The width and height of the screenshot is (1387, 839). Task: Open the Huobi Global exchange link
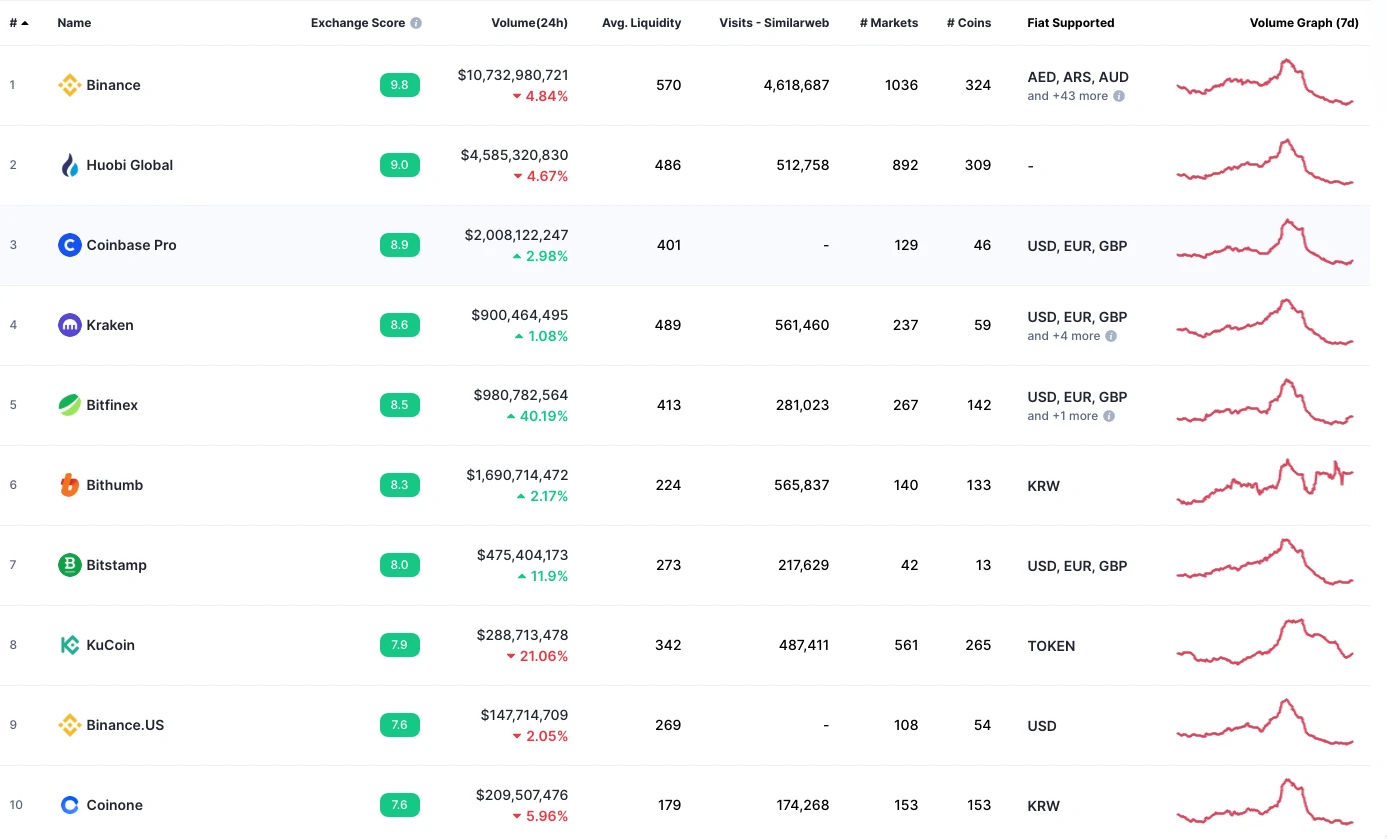click(130, 165)
